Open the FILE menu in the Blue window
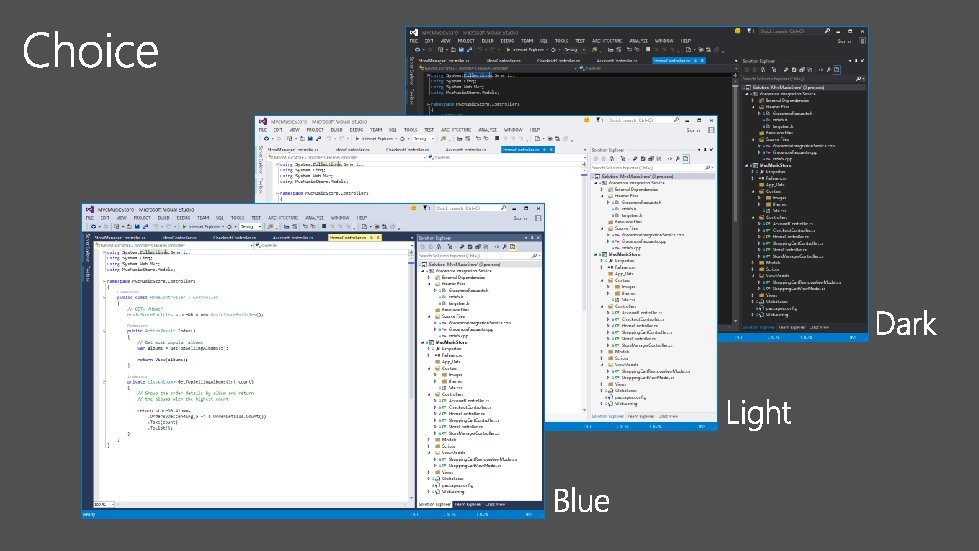The height and width of the screenshot is (551, 979). click(x=90, y=218)
